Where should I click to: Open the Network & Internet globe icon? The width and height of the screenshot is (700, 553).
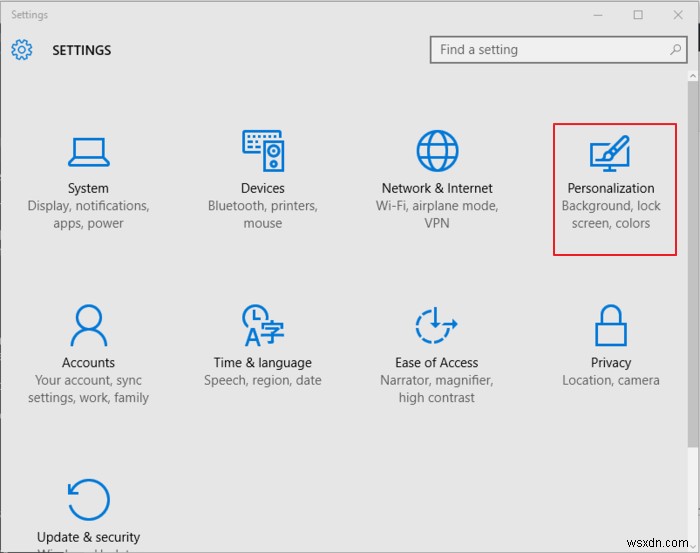[x=437, y=151]
